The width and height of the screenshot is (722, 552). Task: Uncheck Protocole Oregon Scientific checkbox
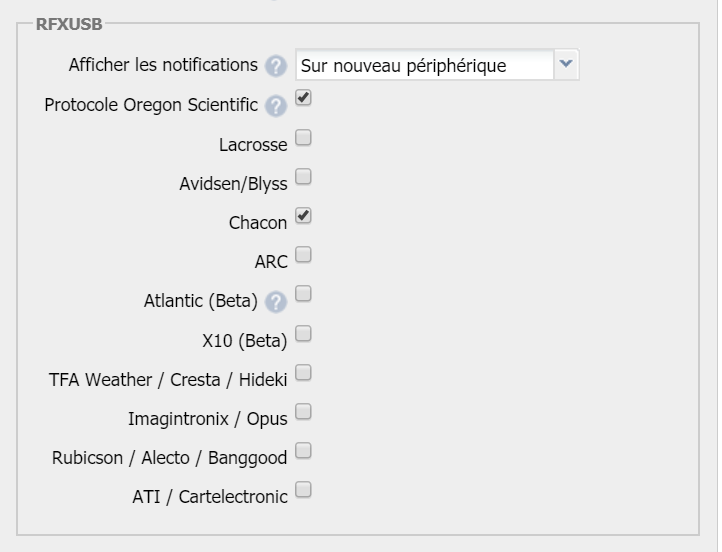[x=303, y=98]
